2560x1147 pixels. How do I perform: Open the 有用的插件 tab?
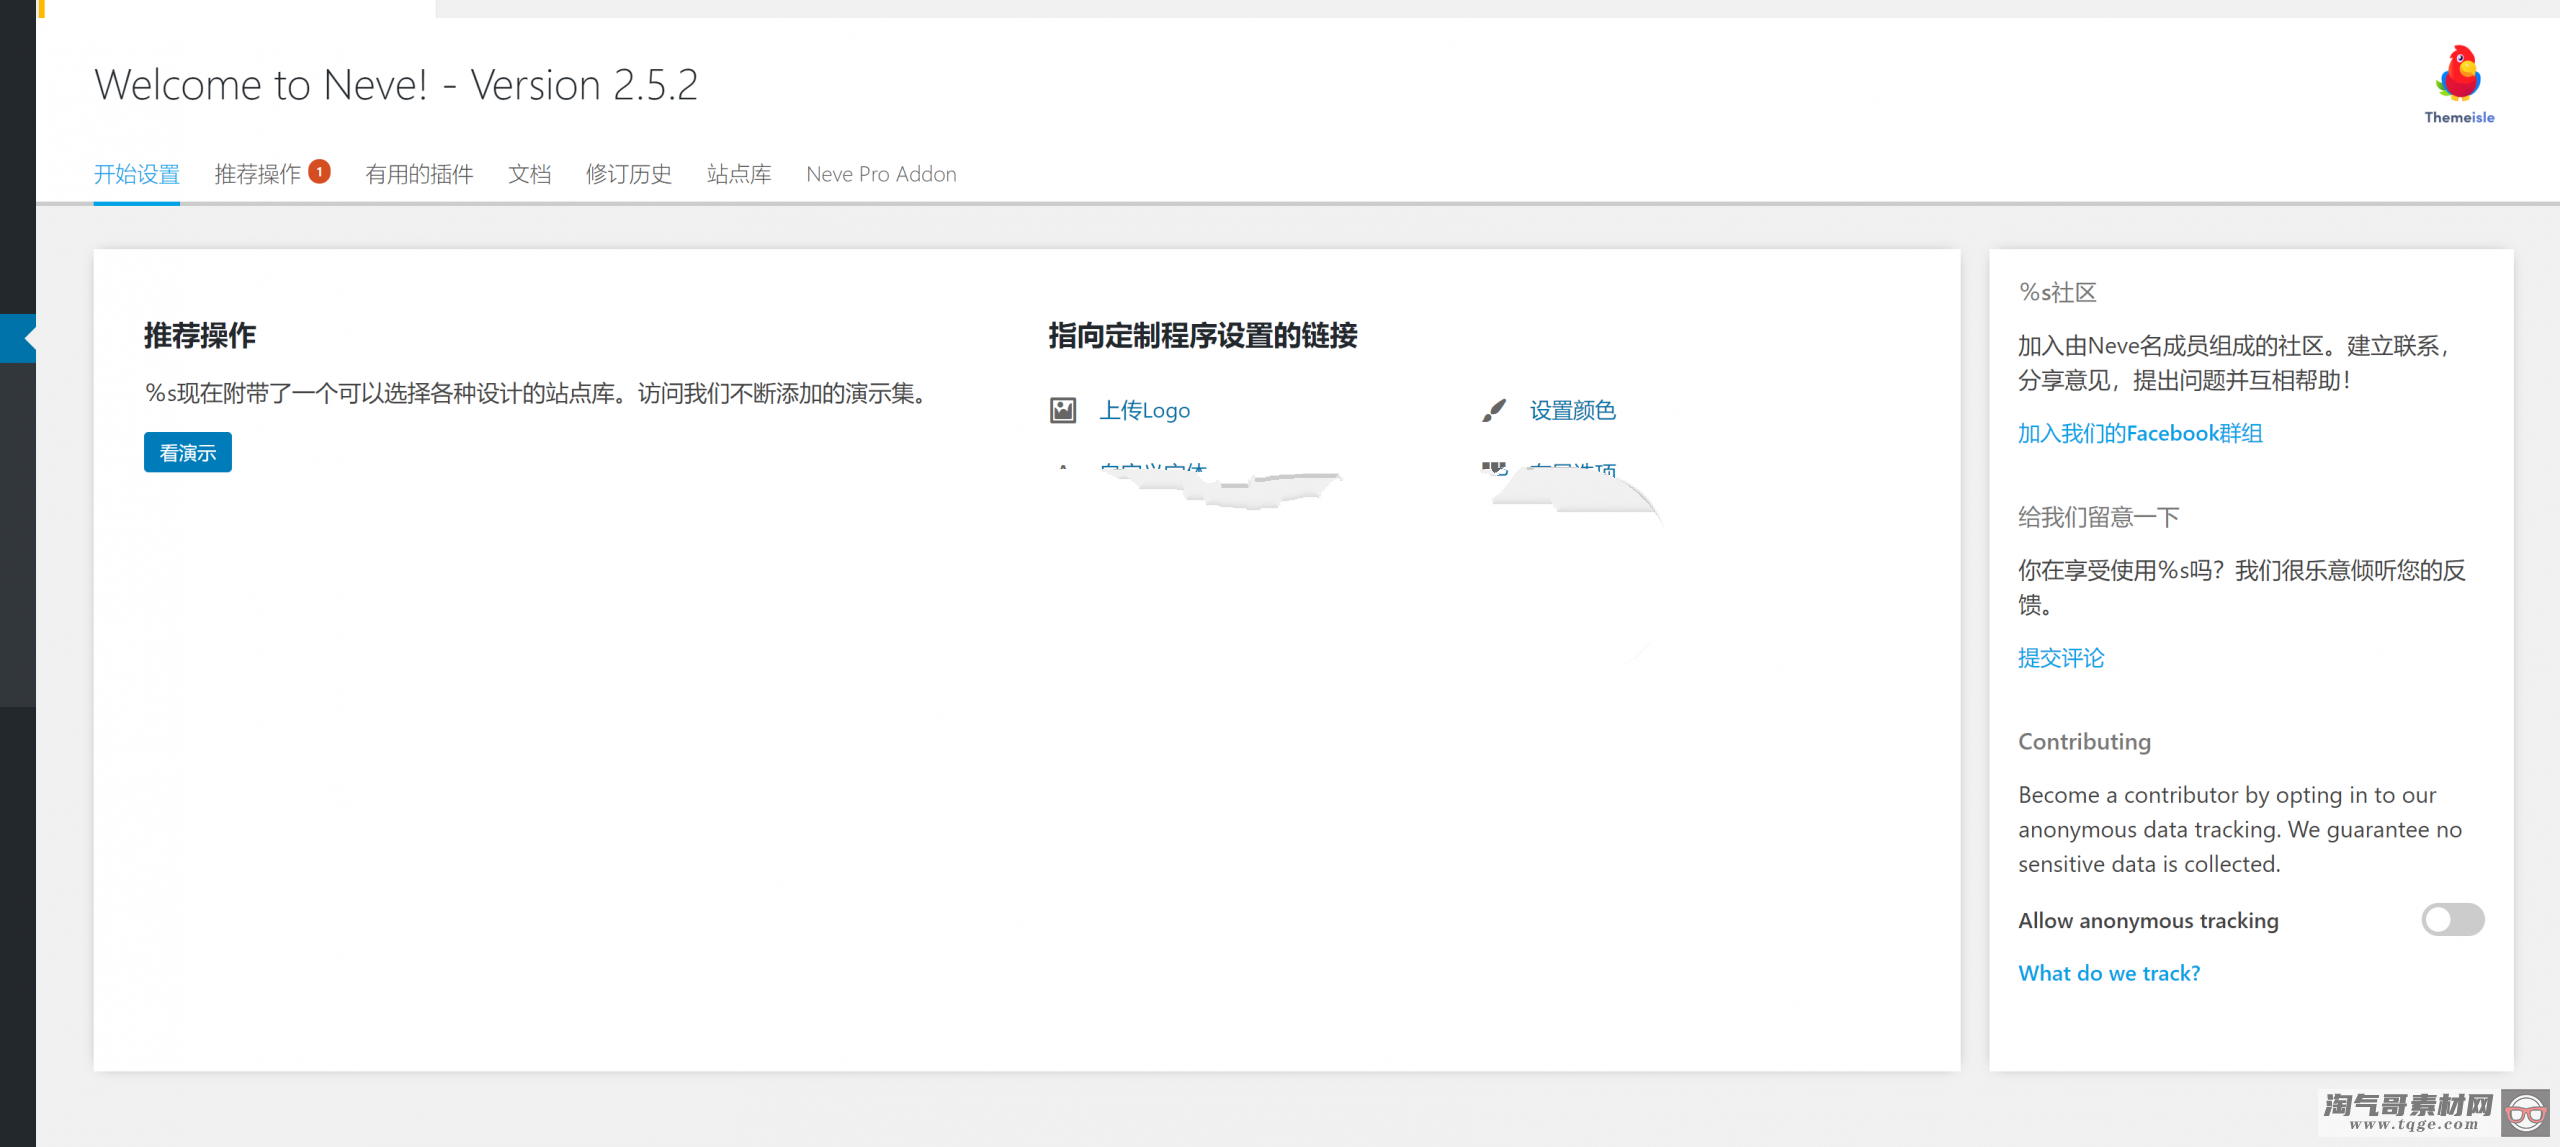point(419,174)
